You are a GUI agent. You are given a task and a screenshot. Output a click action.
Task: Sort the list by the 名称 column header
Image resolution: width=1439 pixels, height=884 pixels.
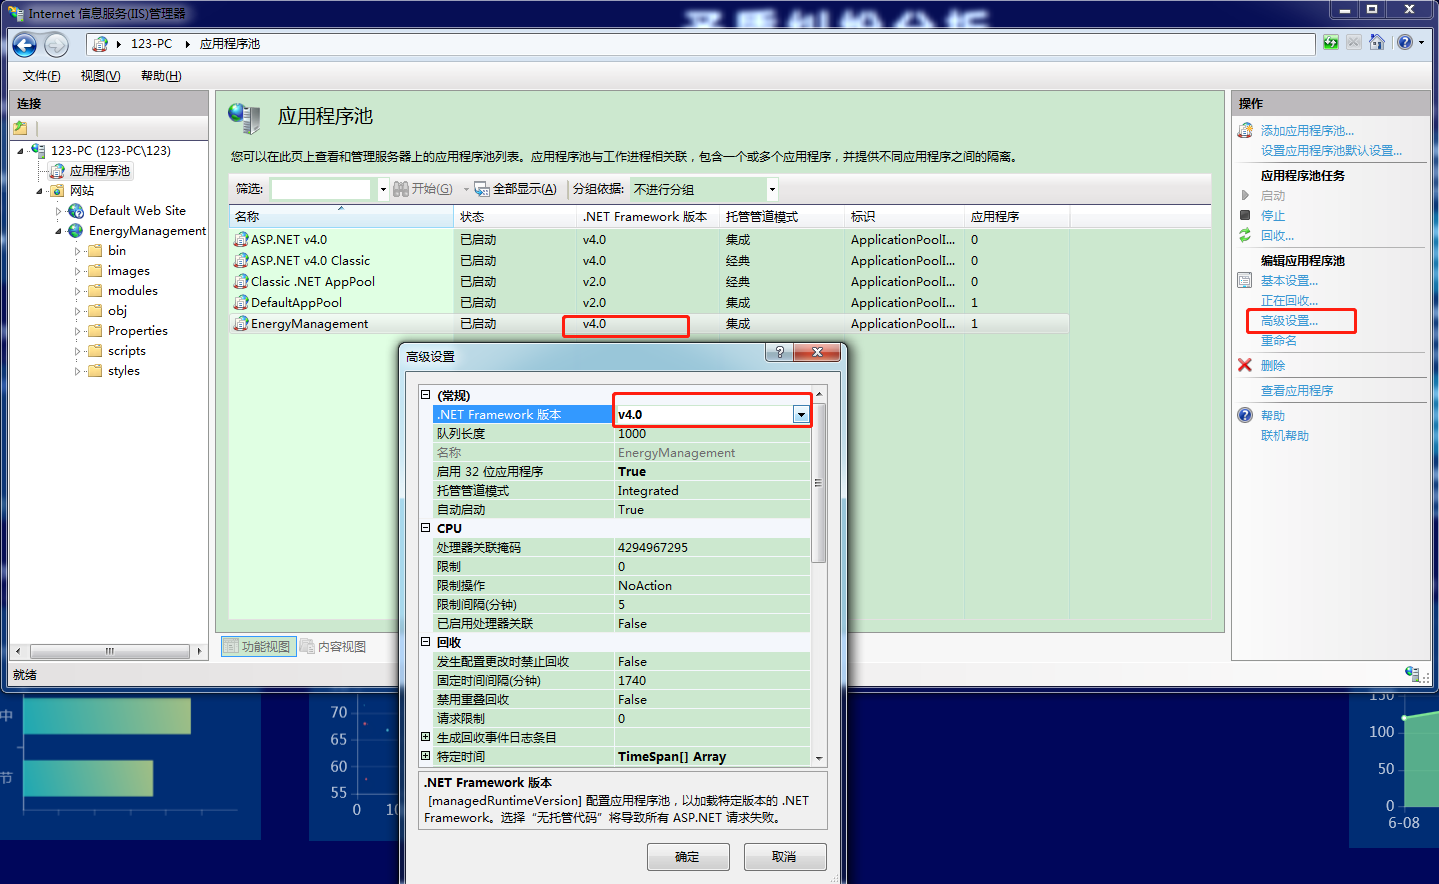tap(341, 217)
